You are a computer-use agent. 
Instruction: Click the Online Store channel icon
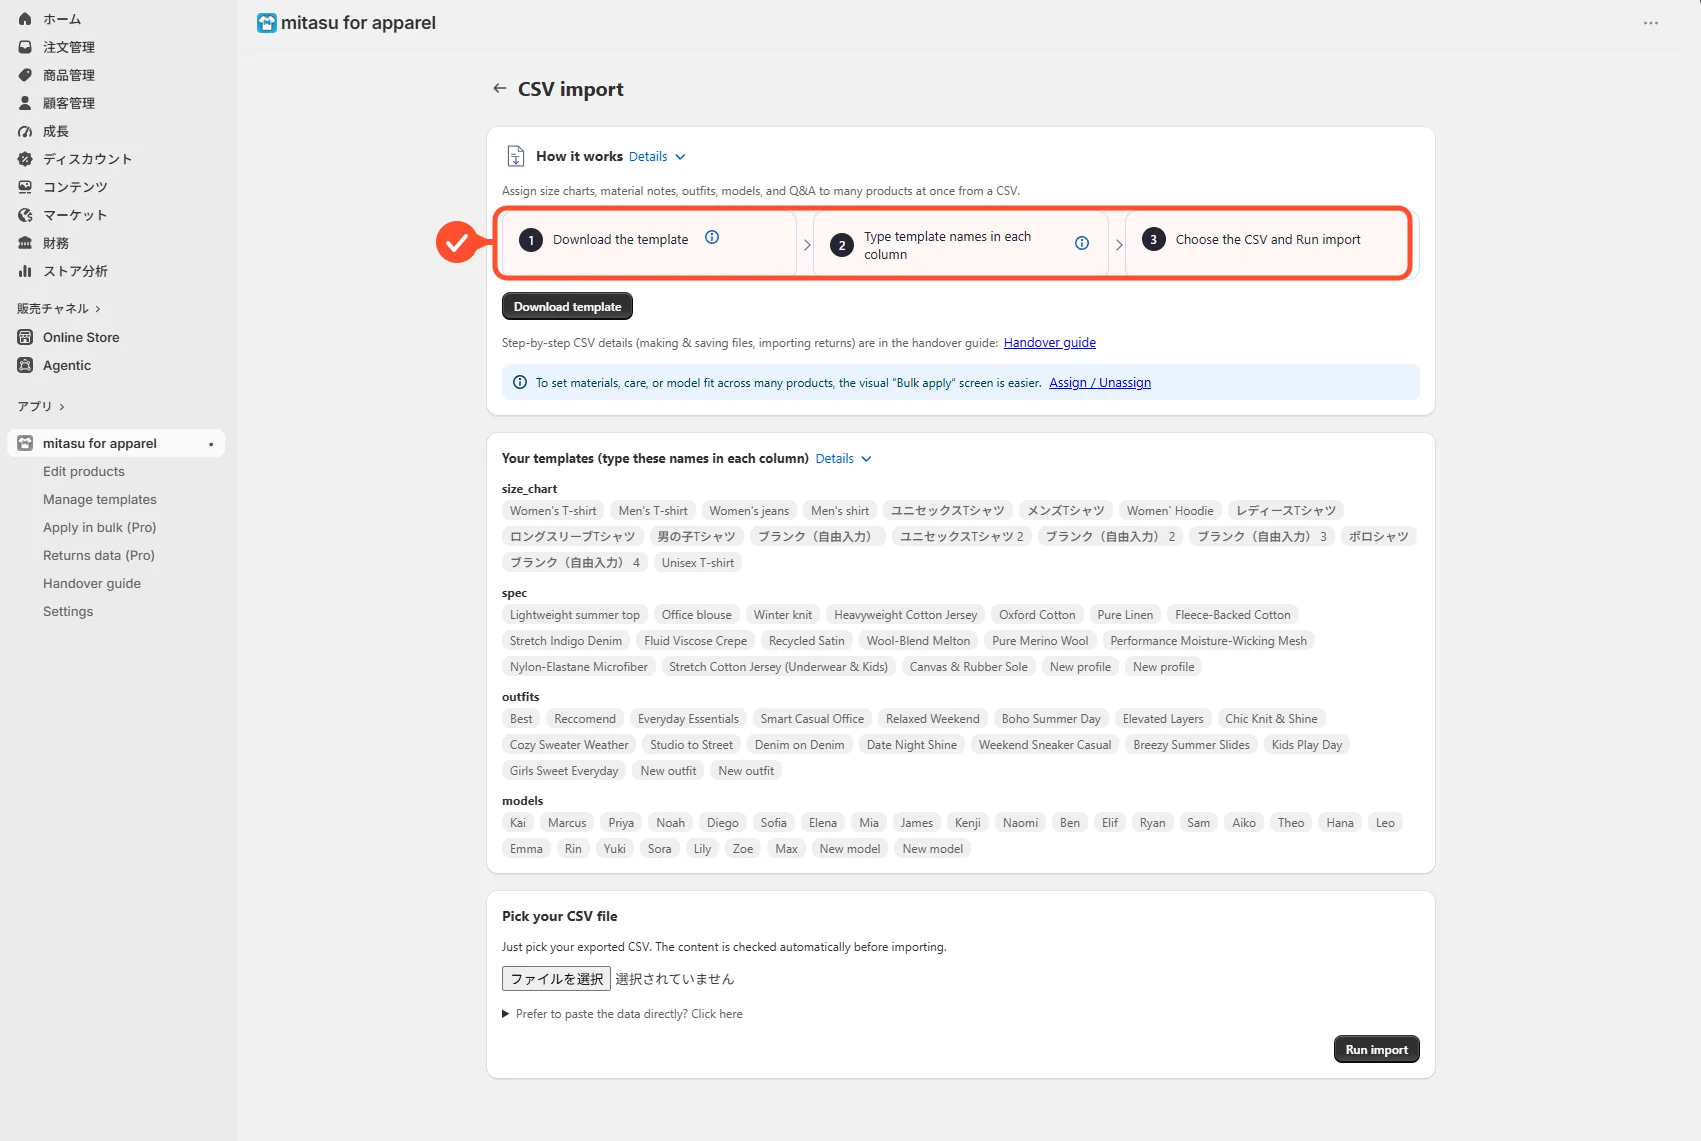pos(25,337)
